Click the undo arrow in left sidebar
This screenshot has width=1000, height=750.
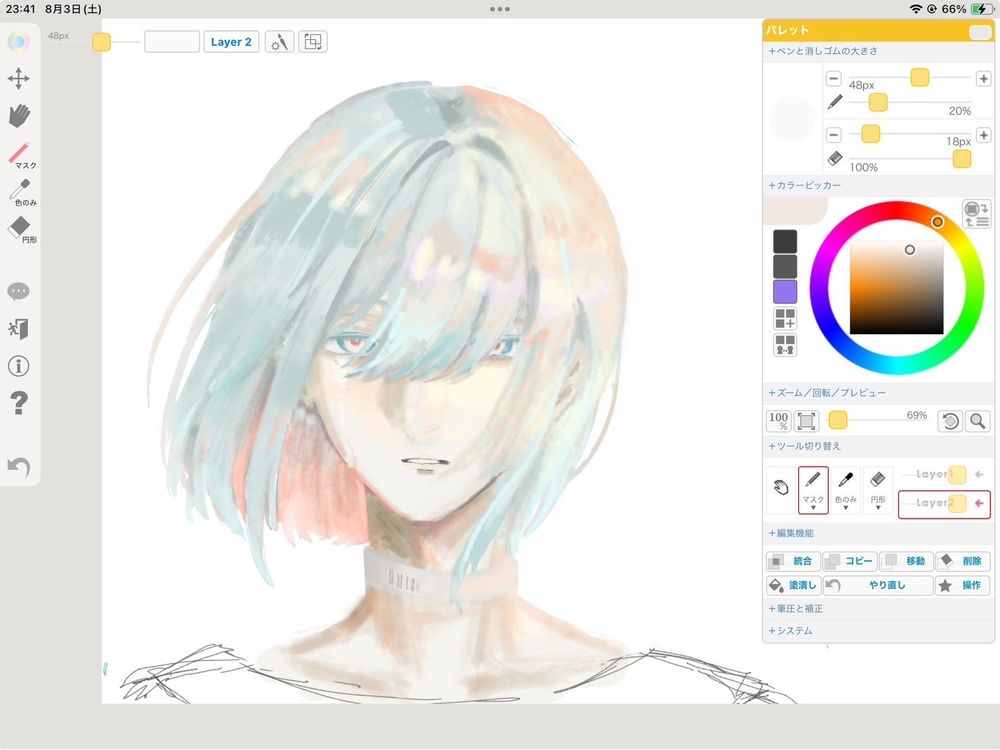pyautogui.click(x=18, y=467)
